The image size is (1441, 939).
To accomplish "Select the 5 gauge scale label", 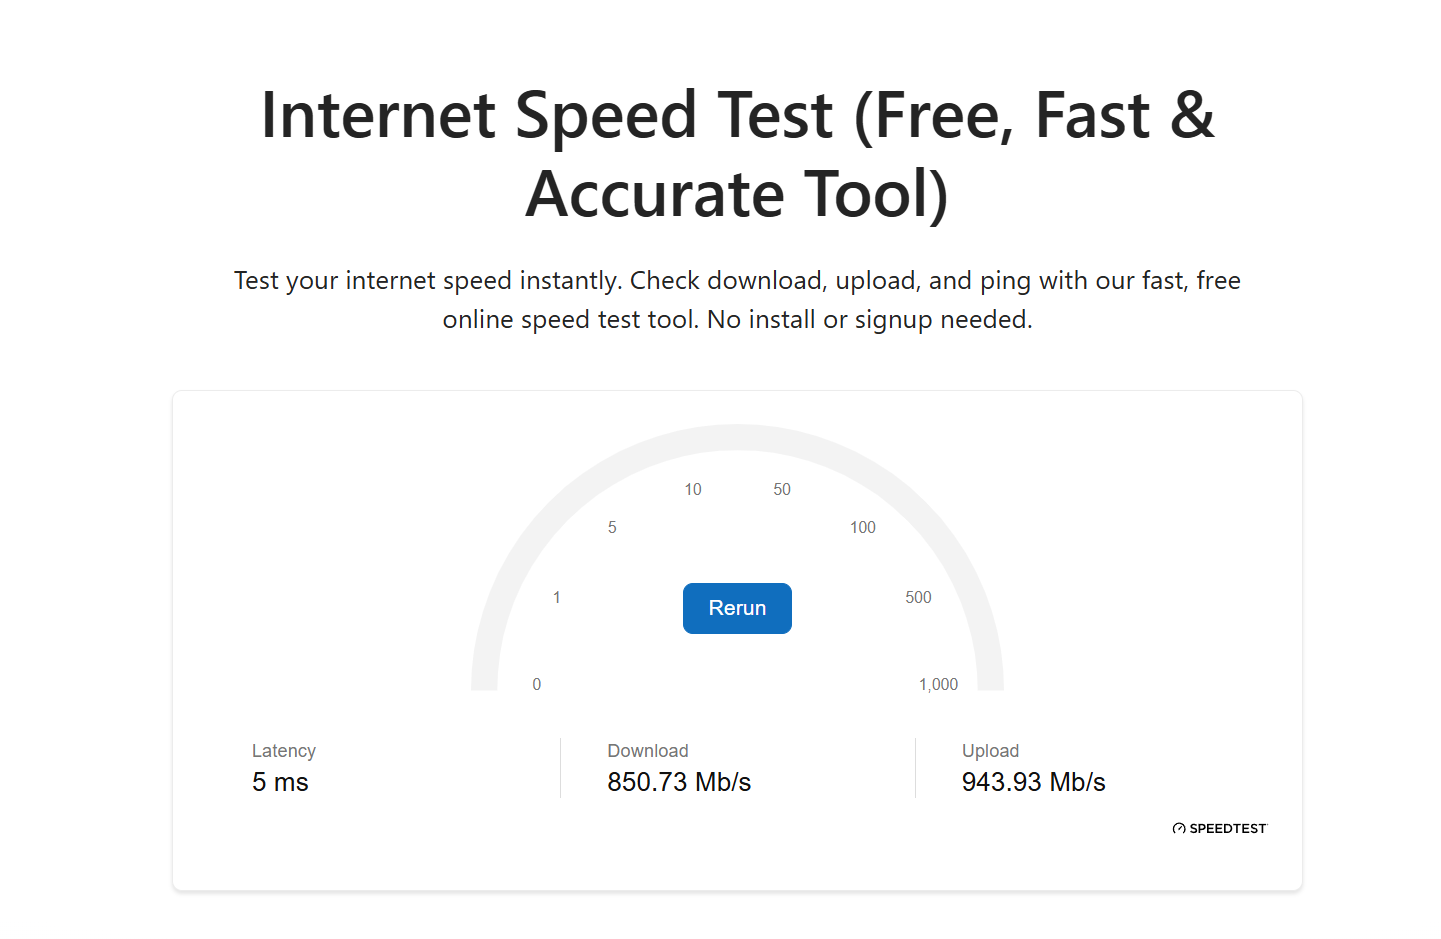I will pyautogui.click(x=612, y=527).
